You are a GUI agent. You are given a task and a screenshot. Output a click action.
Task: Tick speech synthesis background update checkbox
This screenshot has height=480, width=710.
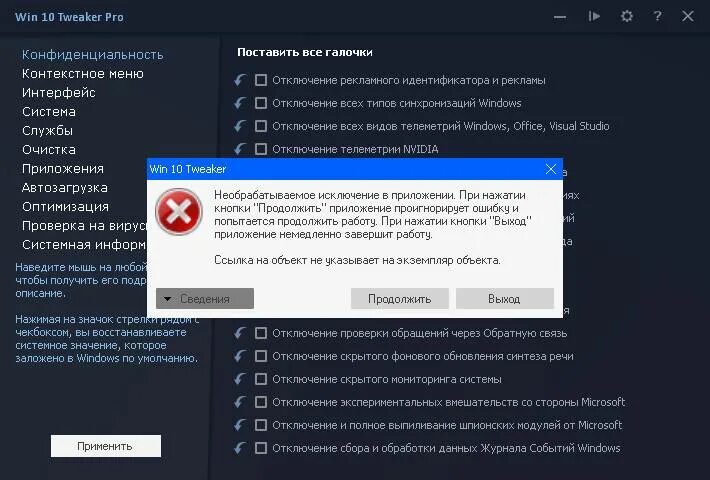[261, 356]
